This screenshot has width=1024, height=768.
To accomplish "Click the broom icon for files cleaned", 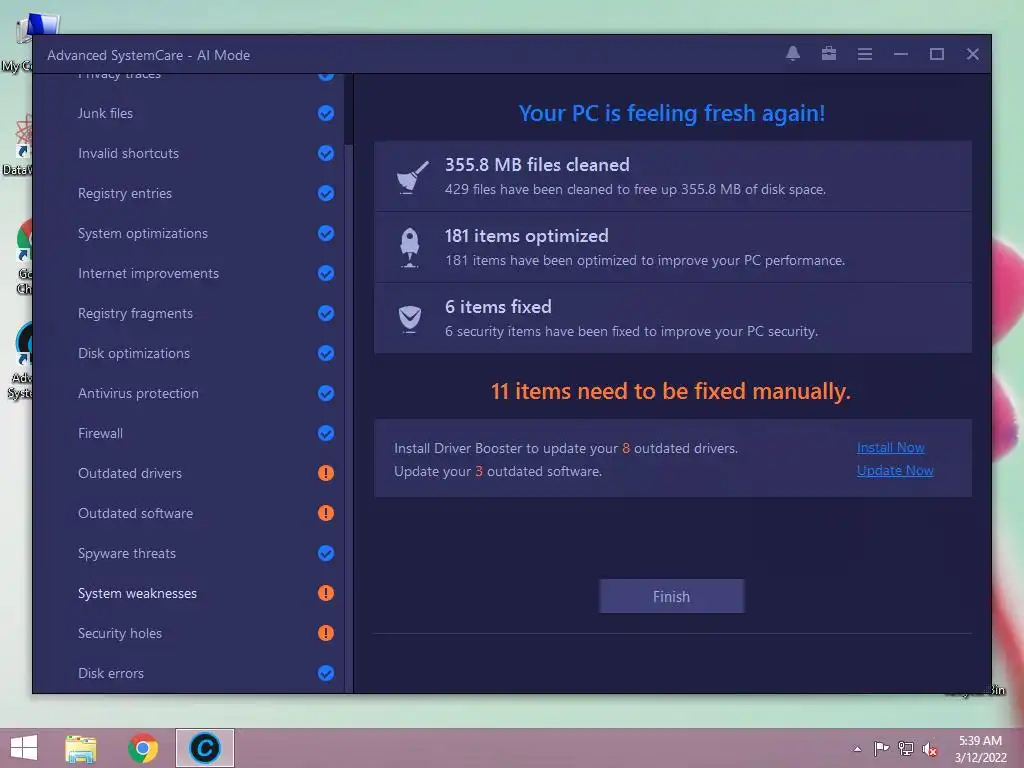I will (x=412, y=176).
